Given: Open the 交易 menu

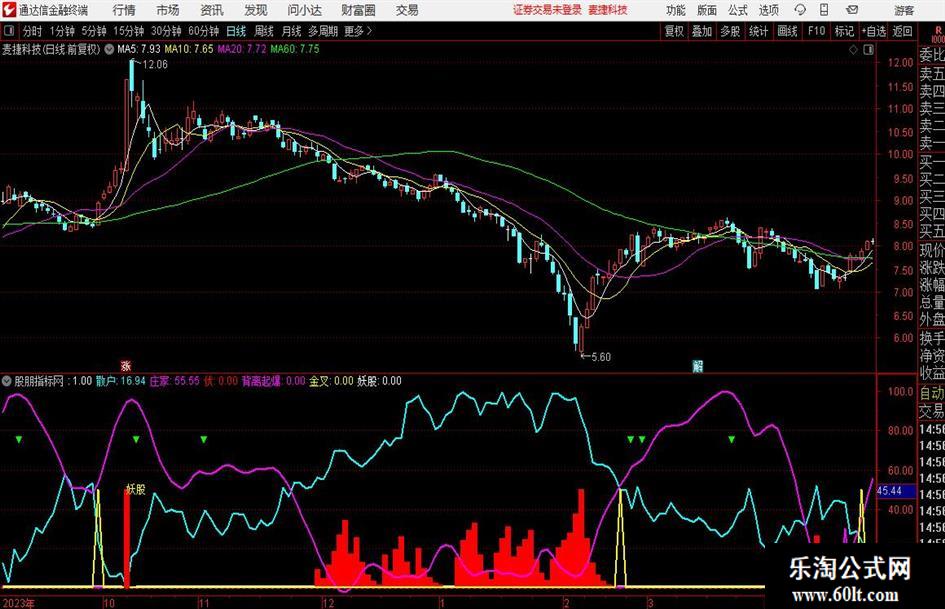Looking at the screenshot, I should click(407, 10).
